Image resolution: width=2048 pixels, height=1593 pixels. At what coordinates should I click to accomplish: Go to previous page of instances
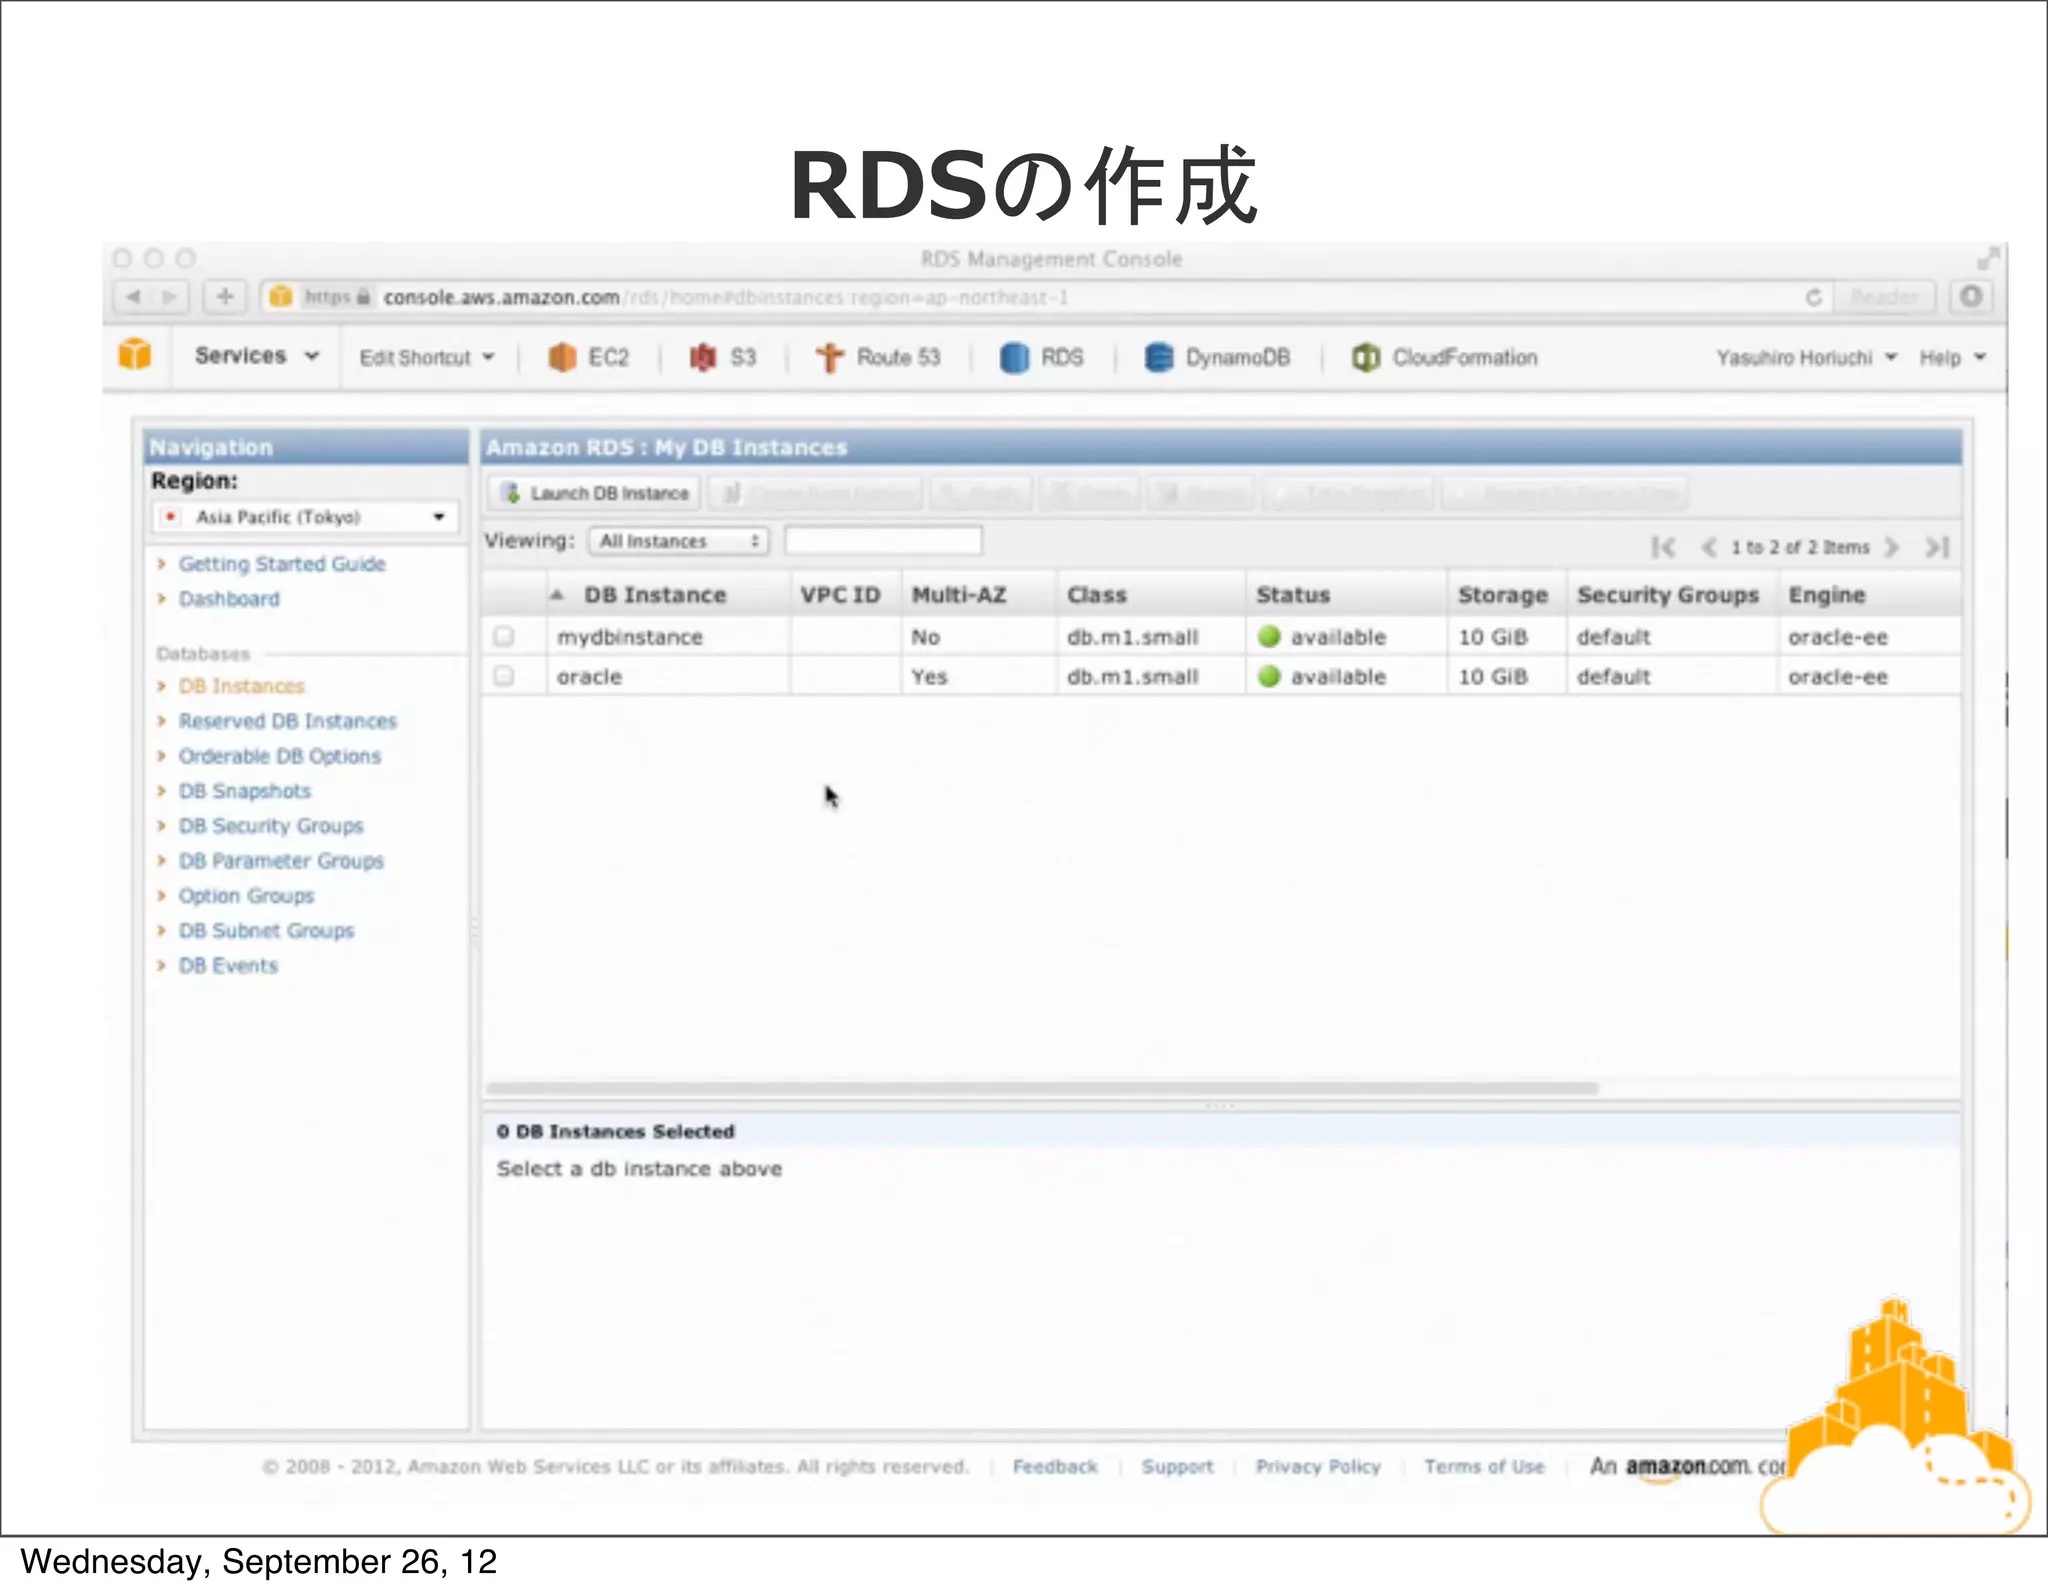[x=1709, y=547]
